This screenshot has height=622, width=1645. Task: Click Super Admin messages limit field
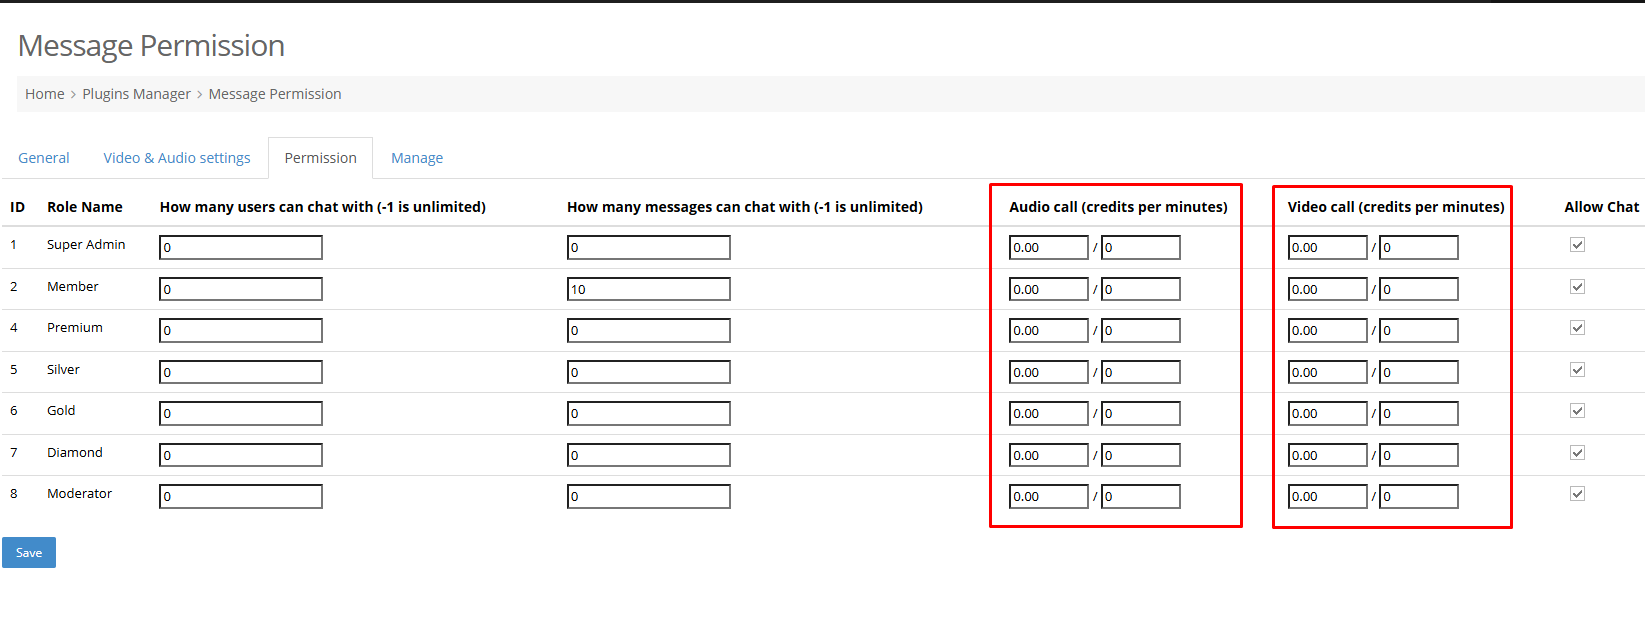[x=649, y=247]
